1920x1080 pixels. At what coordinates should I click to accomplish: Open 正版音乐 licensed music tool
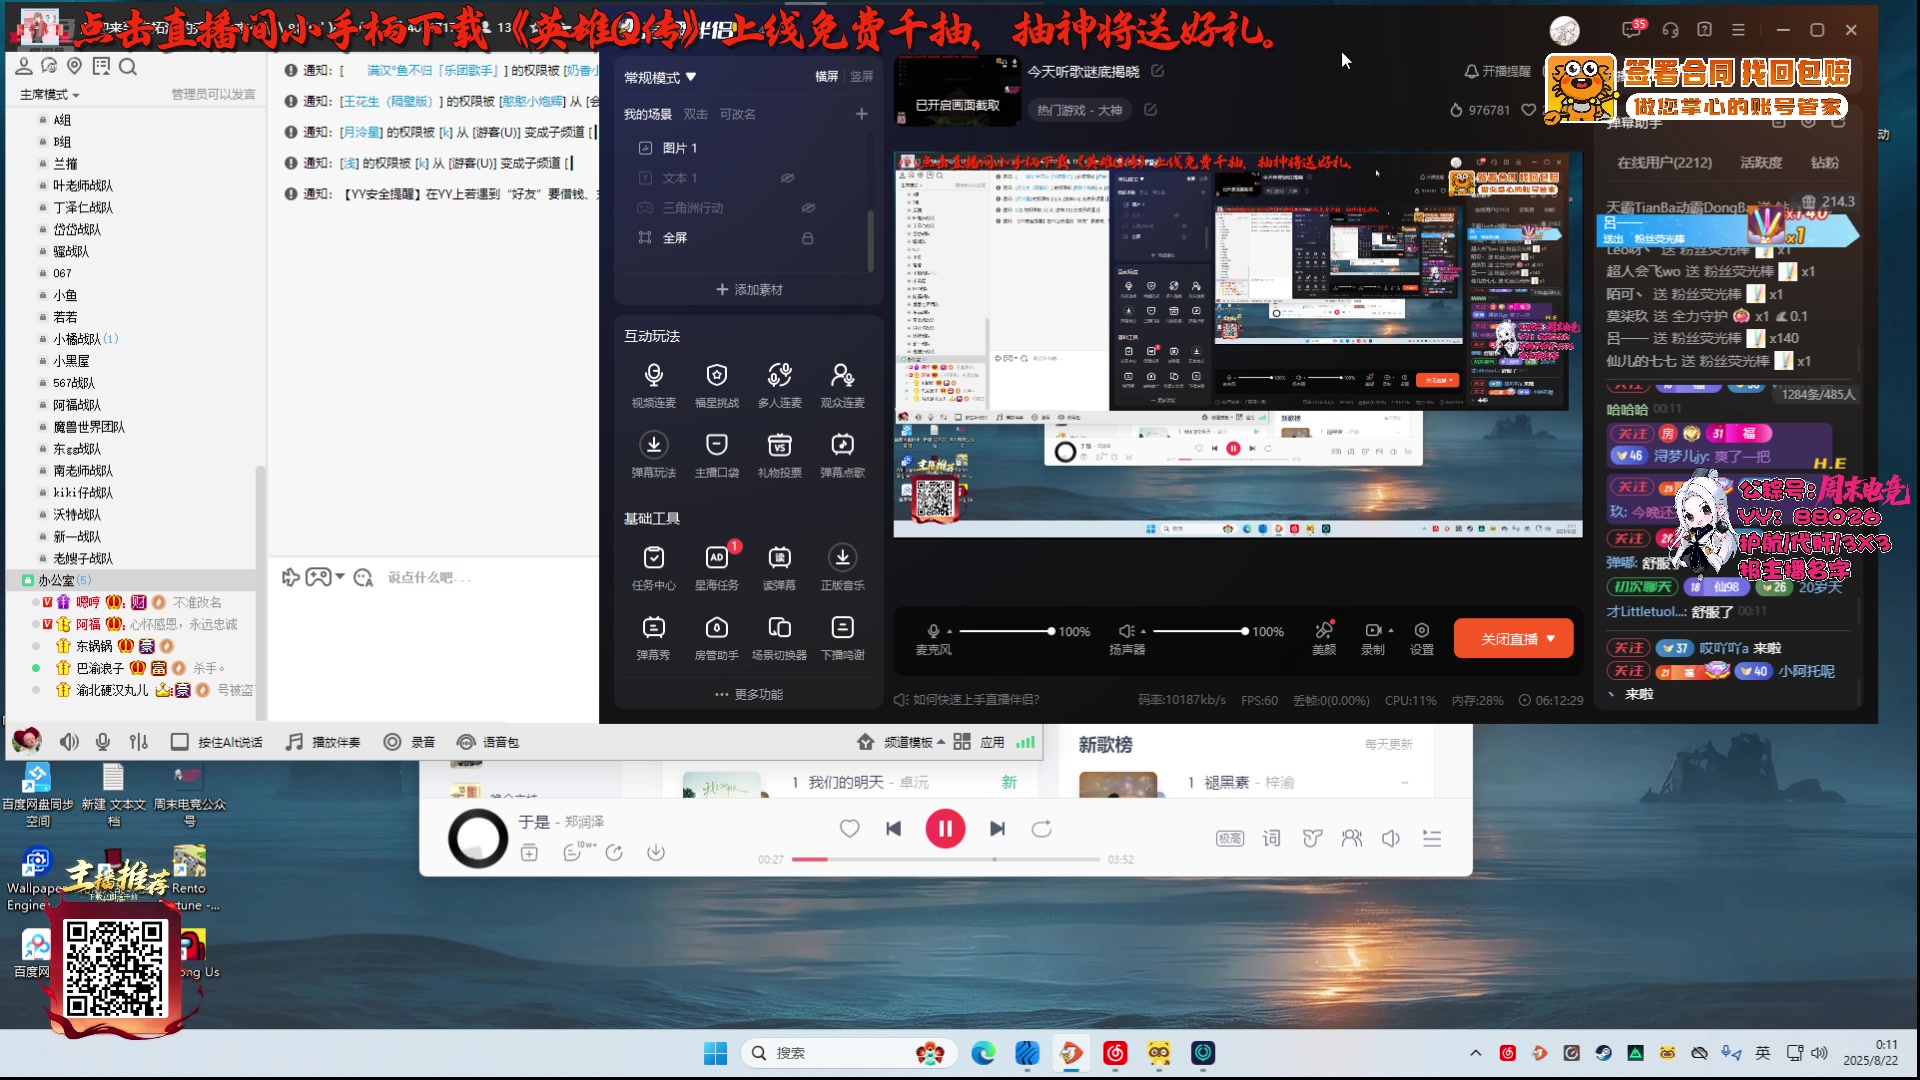[842, 567]
